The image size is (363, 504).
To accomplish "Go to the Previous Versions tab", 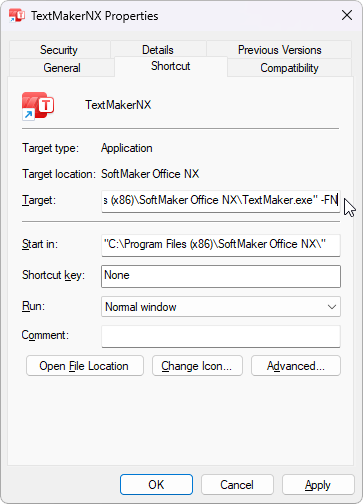I will pyautogui.click(x=279, y=50).
